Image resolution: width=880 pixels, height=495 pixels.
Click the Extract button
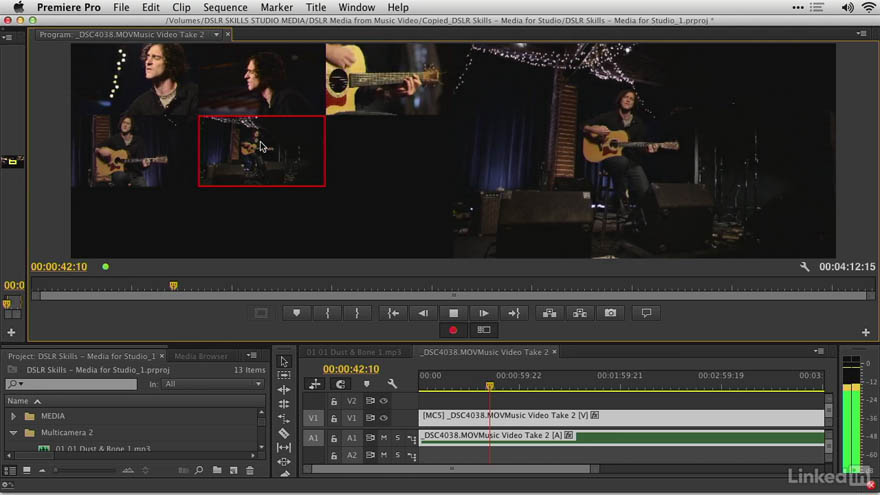(580, 313)
